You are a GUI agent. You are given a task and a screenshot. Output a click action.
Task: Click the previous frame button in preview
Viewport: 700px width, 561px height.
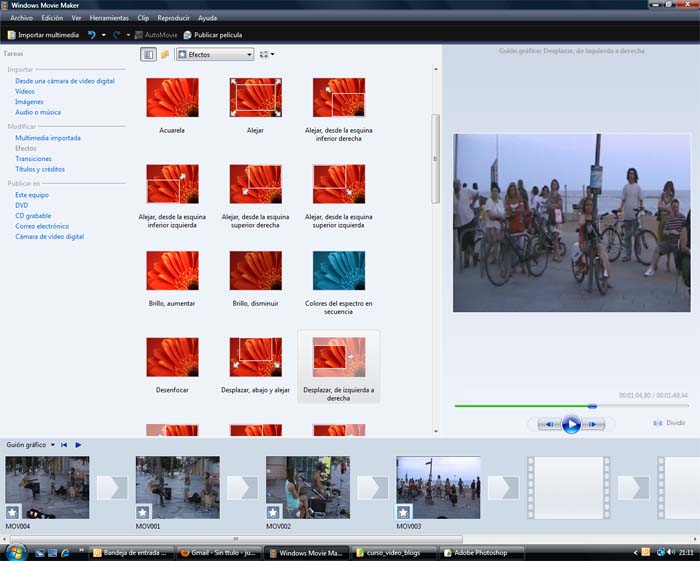(x=550, y=424)
